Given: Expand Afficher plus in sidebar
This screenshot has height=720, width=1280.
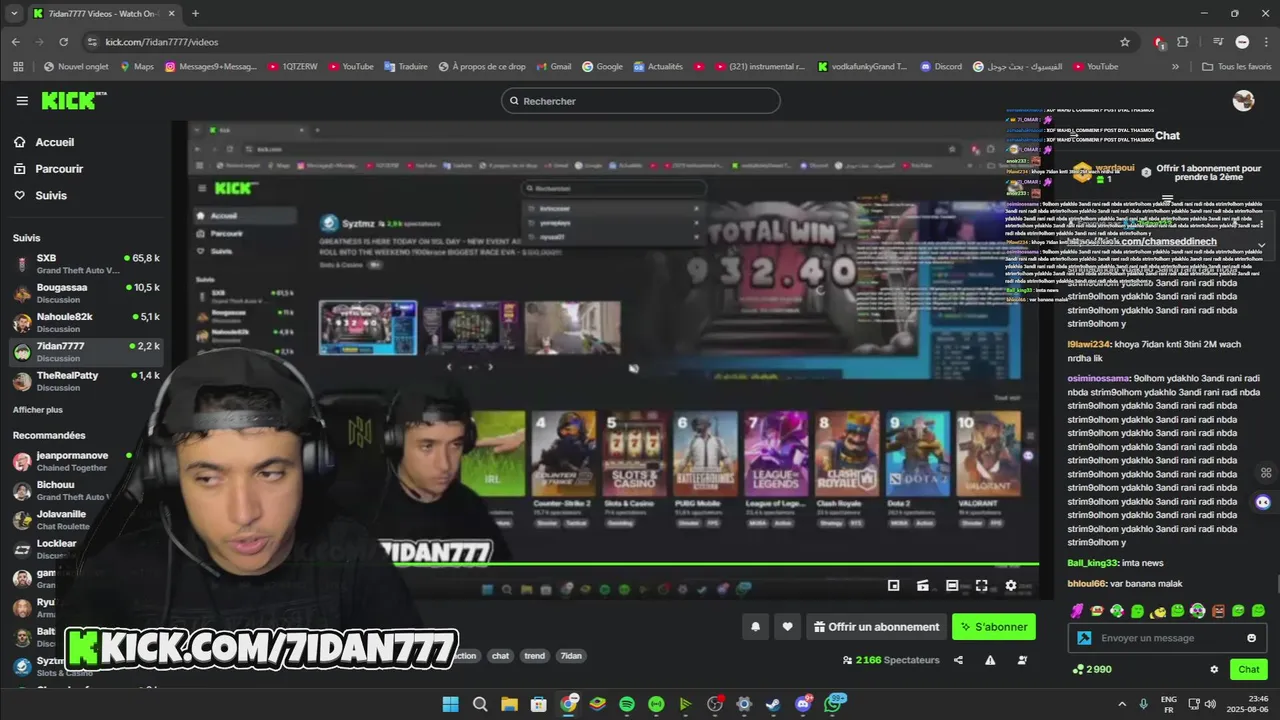Looking at the screenshot, I should tap(38, 410).
